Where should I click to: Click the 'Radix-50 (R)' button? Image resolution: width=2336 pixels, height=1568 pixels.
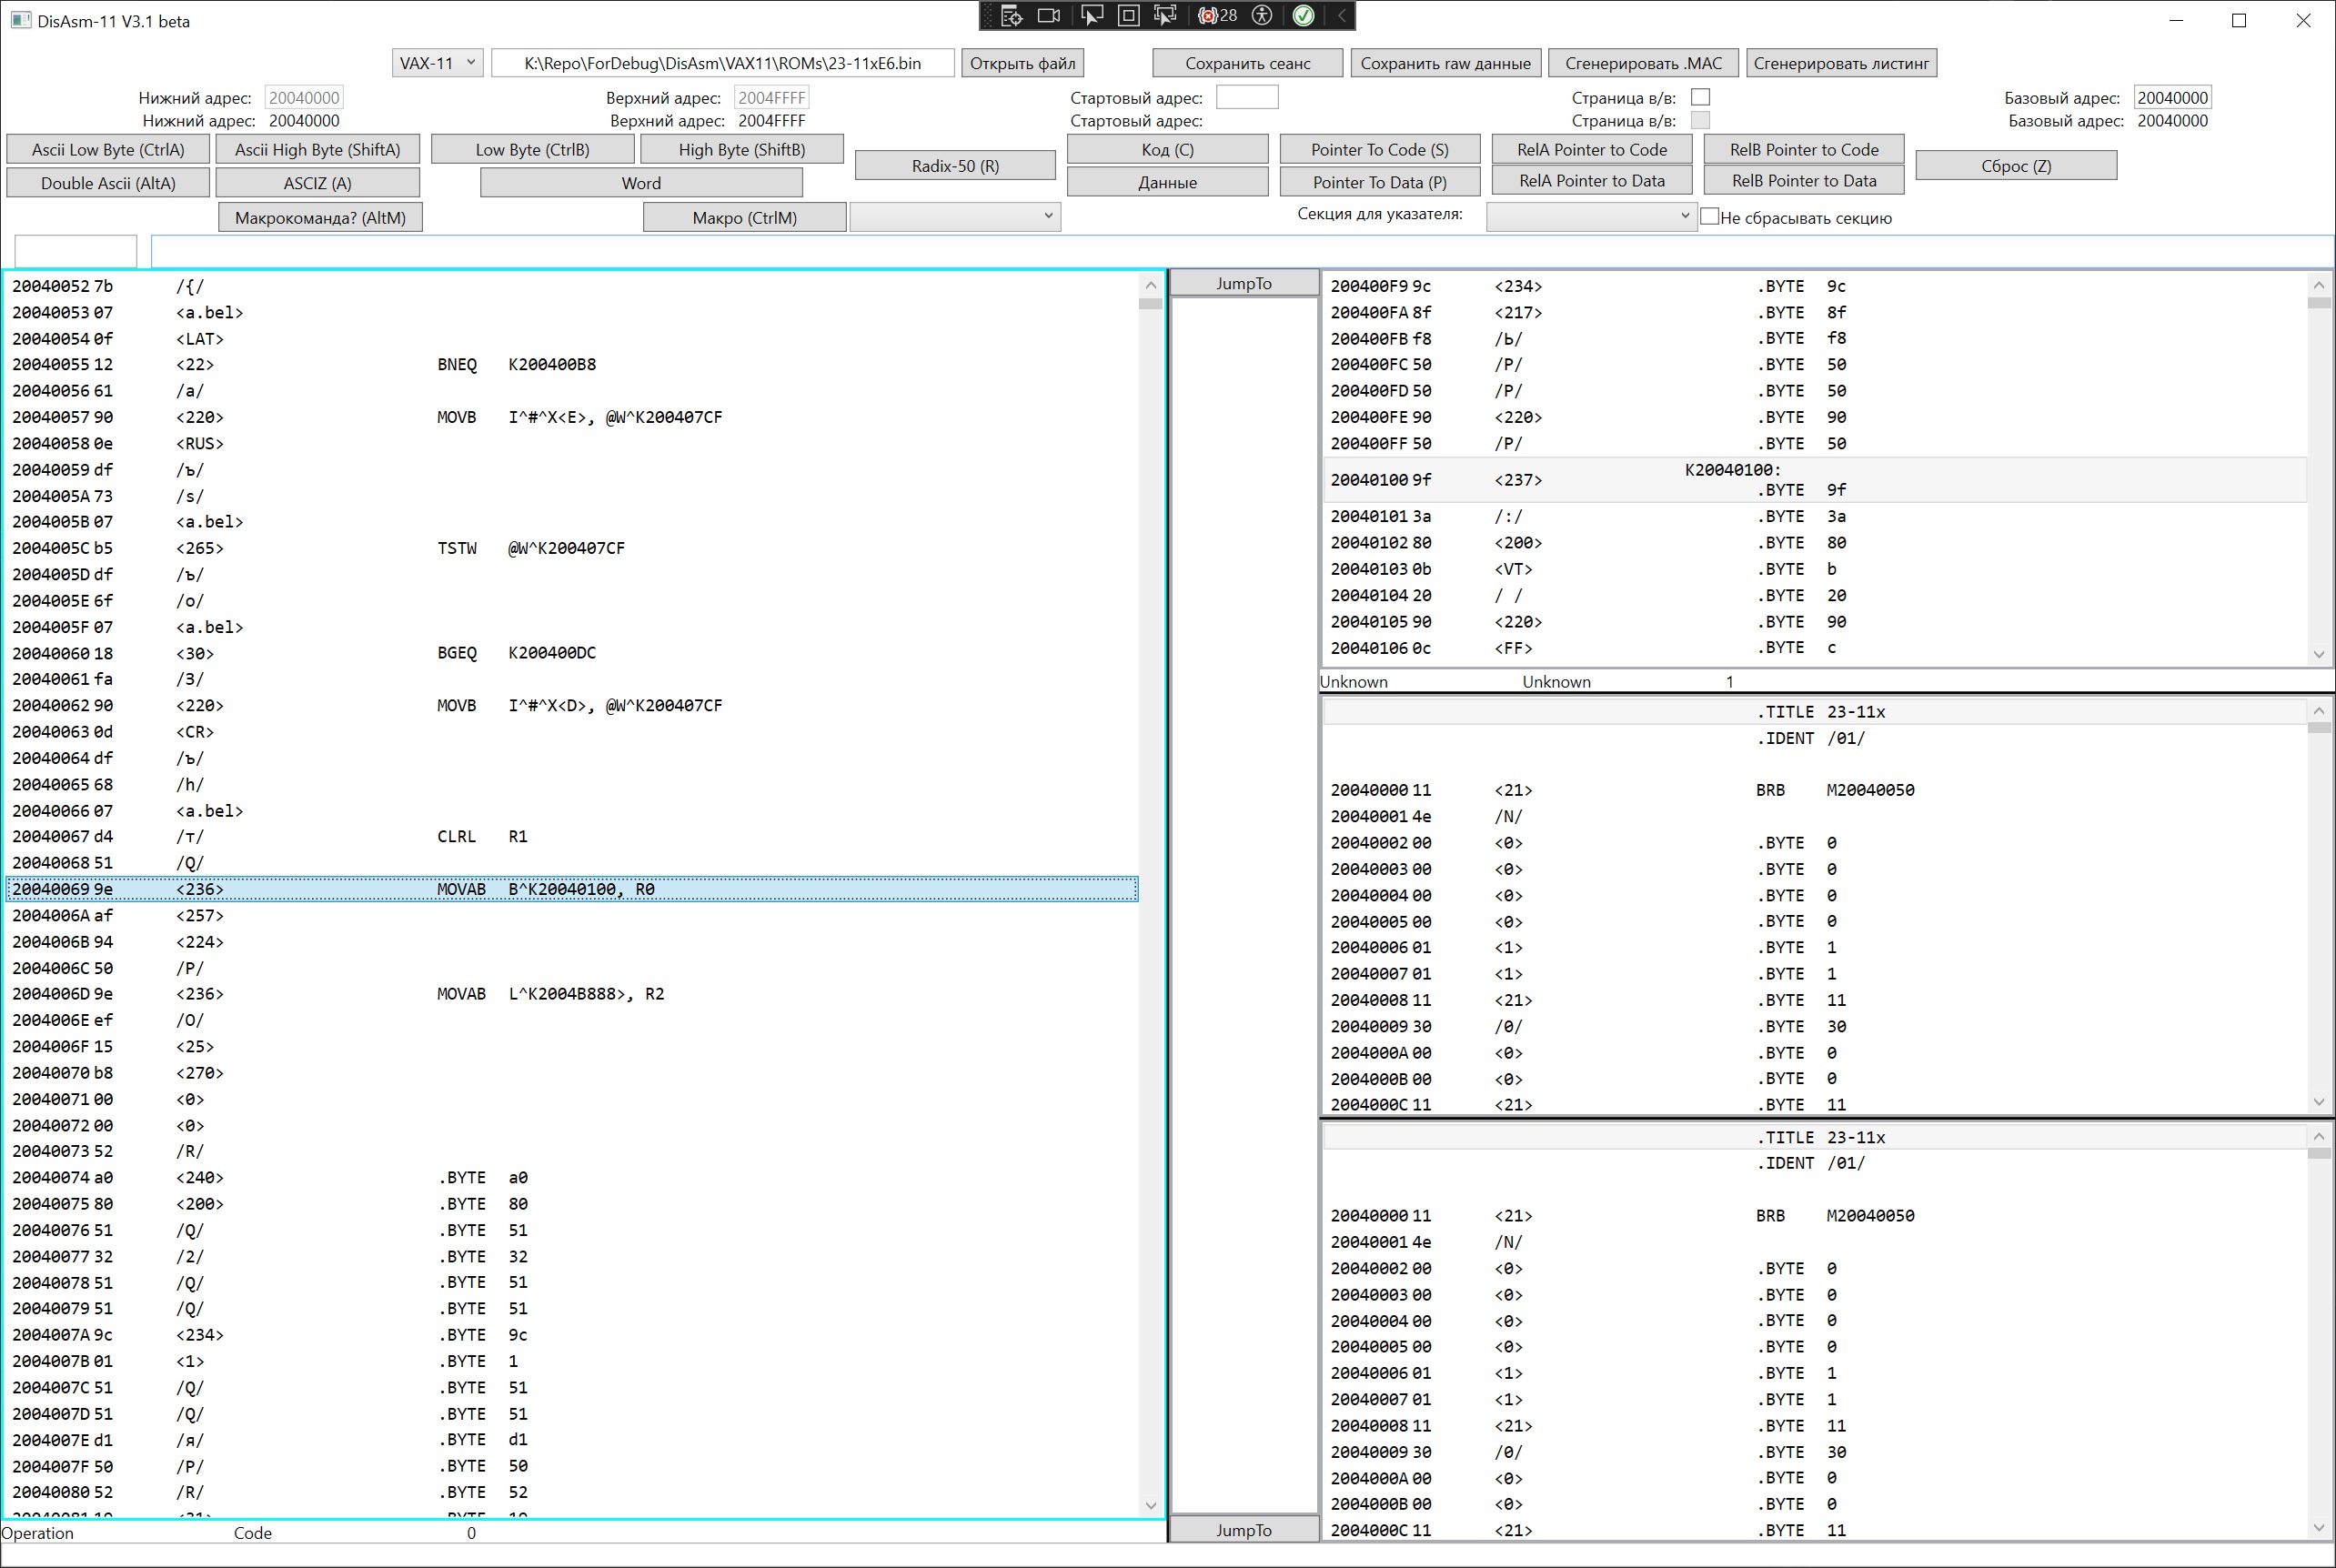coord(954,166)
